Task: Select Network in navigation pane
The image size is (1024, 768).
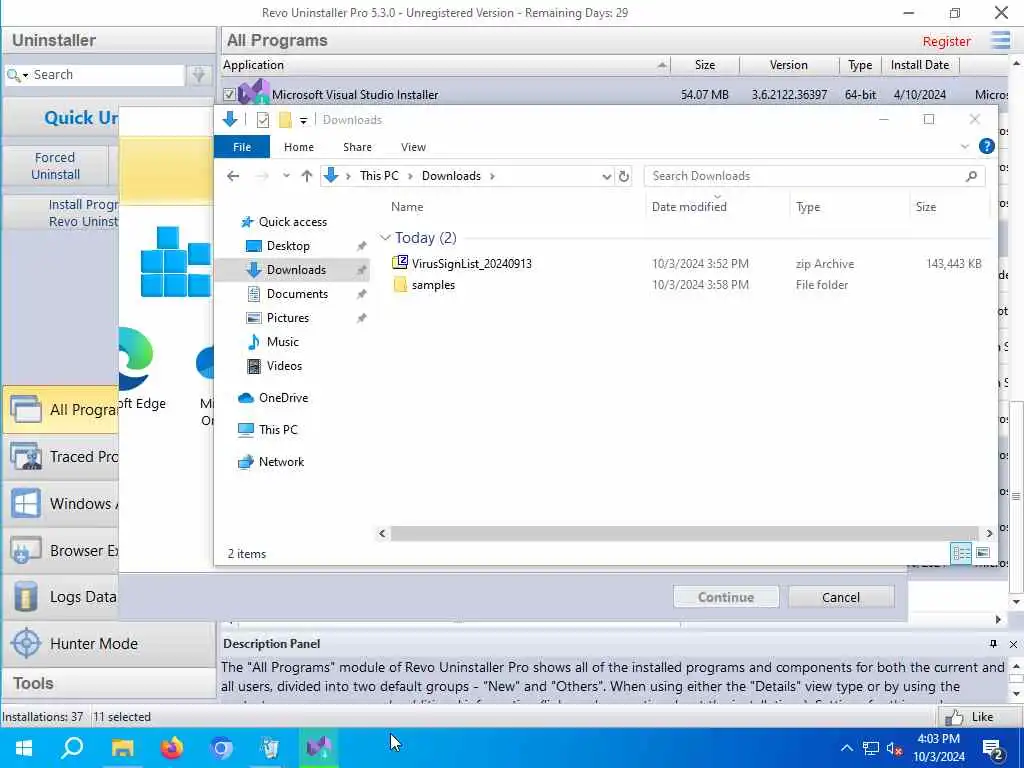Action: coord(281,462)
